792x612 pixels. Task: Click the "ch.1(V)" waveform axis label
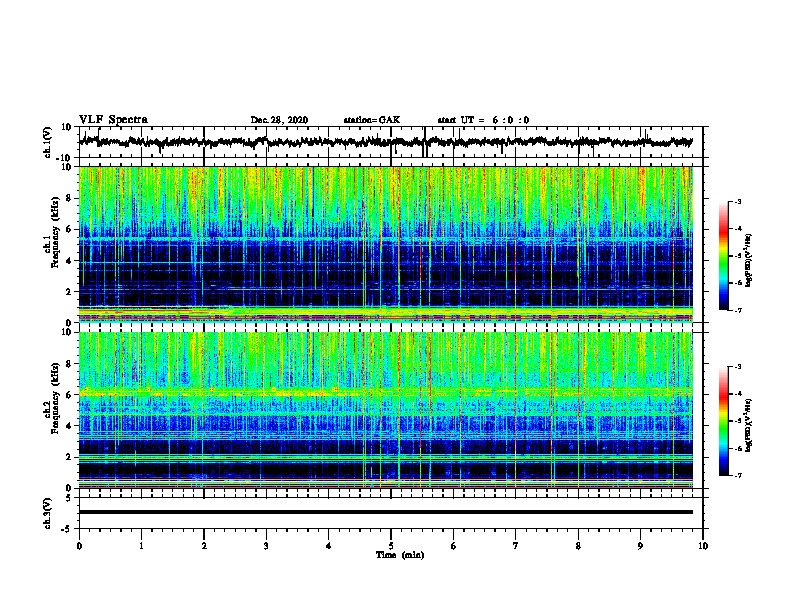48,142
